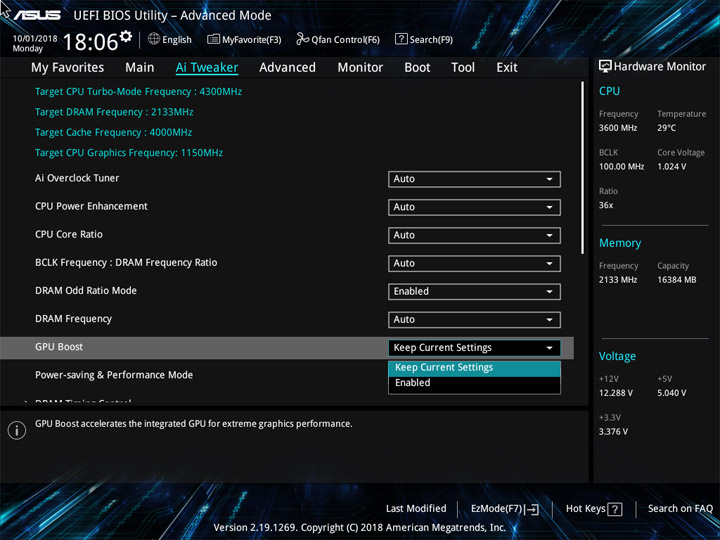
Task: Go to the My Favorites tab
Action: (68, 68)
